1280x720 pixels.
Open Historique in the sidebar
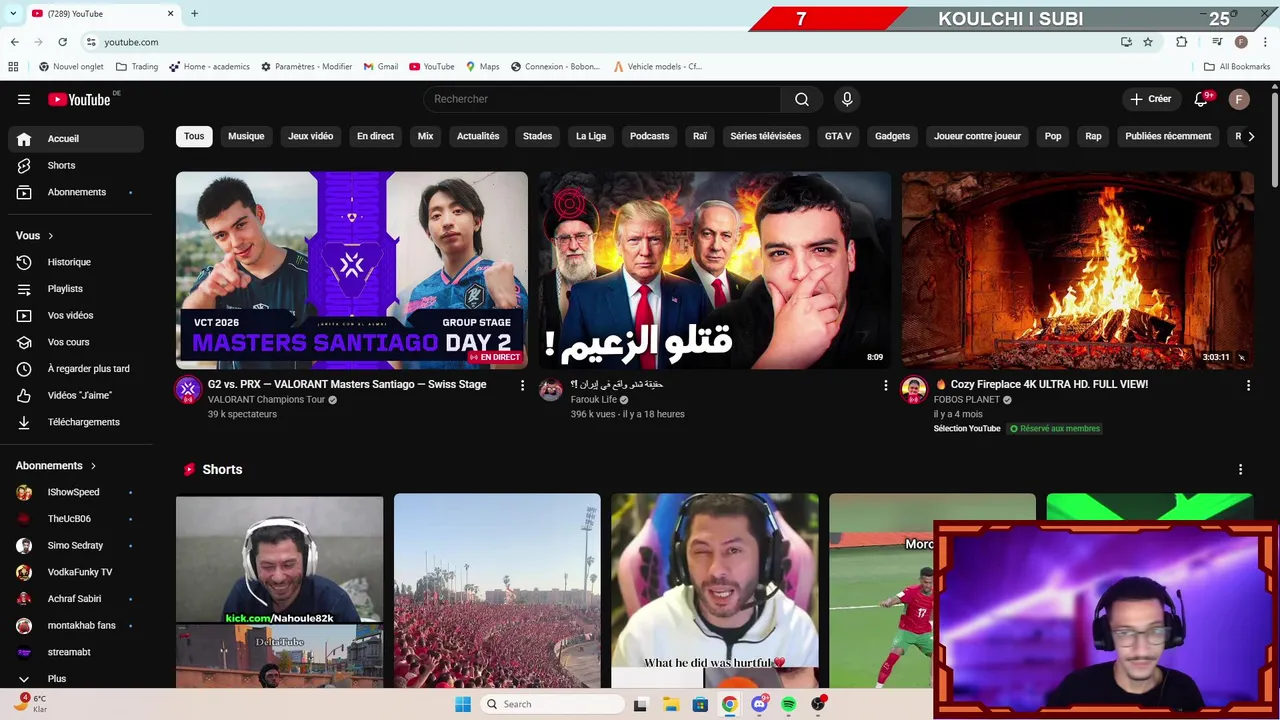point(76,262)
